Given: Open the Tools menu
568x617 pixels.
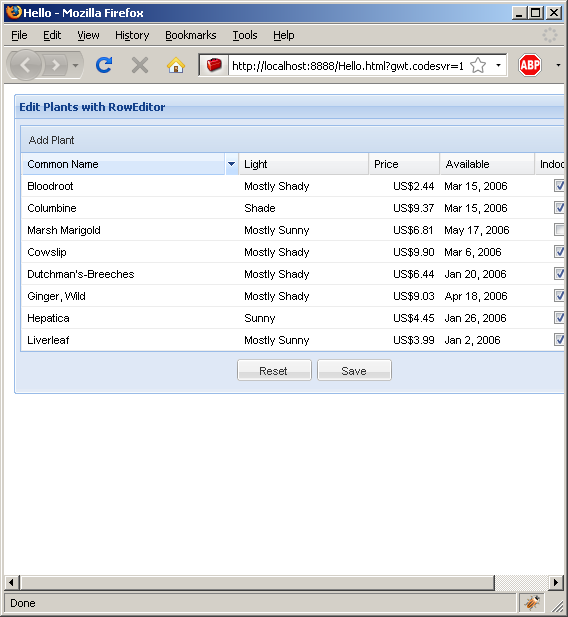Looking at the screenshot, I should [244, 35].
